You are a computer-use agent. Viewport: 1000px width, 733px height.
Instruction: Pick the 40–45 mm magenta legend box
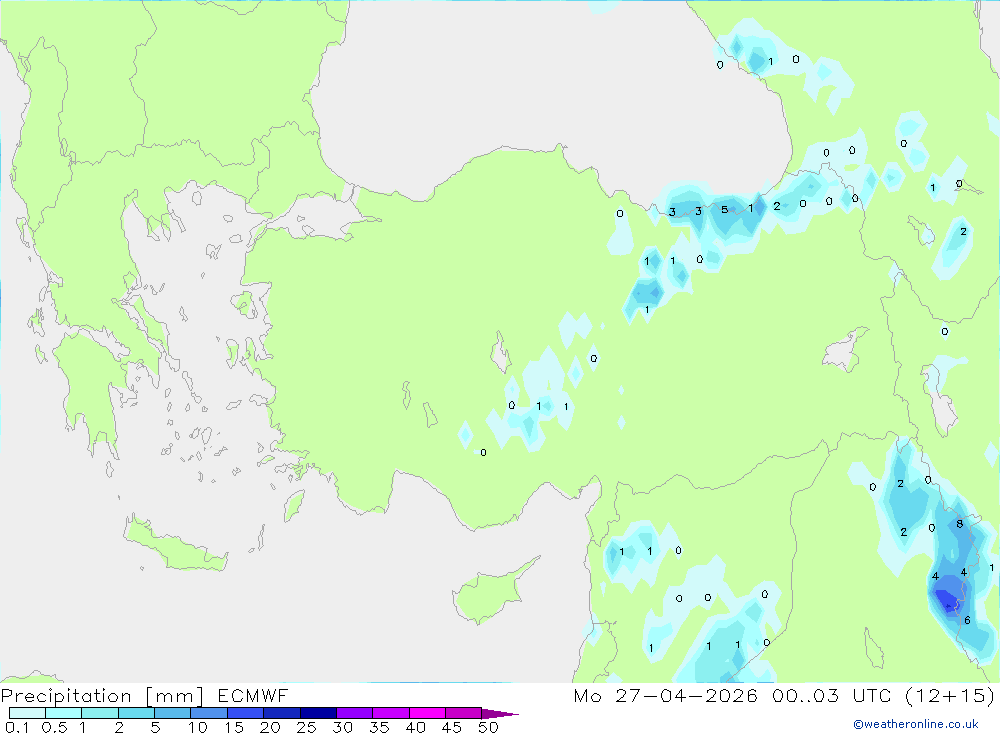click(x=427, y=713)
